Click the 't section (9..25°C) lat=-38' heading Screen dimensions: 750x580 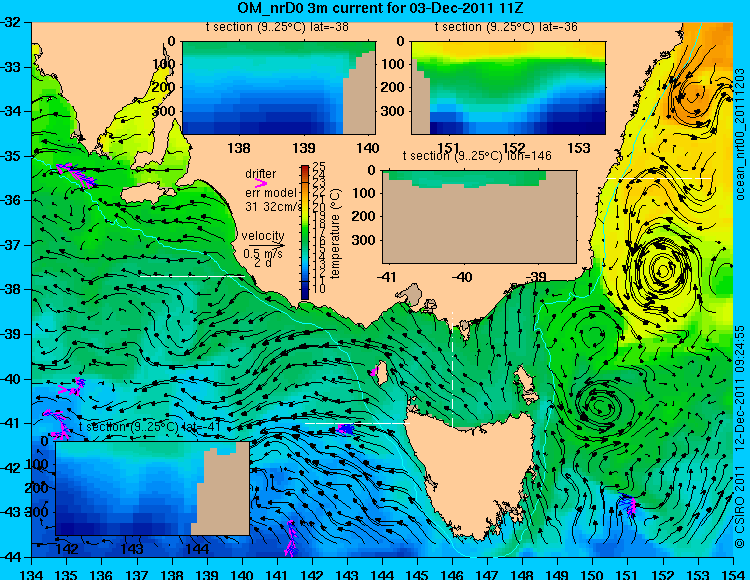point(277,27)
